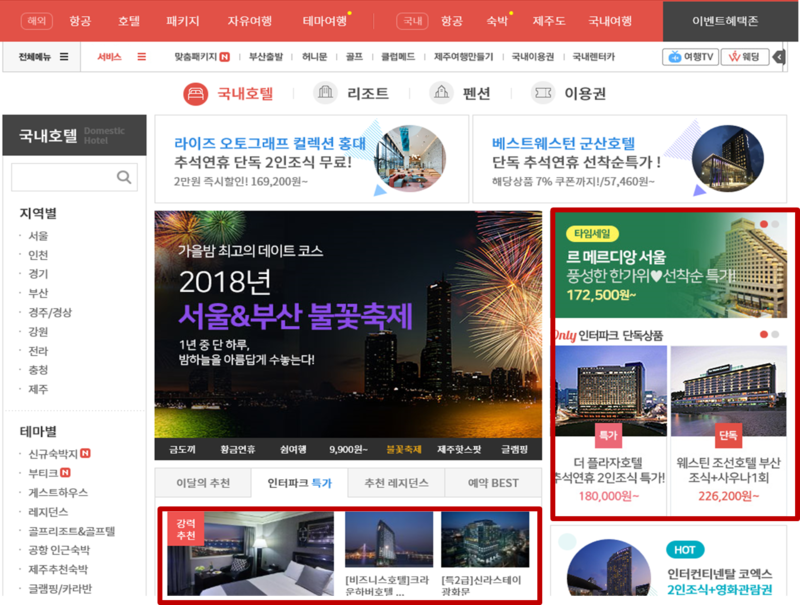Viewport: 800px width, 605px height.
Task: Open 테마여행 in top menu
Action: pyautogui.click(x=325, y=21)
